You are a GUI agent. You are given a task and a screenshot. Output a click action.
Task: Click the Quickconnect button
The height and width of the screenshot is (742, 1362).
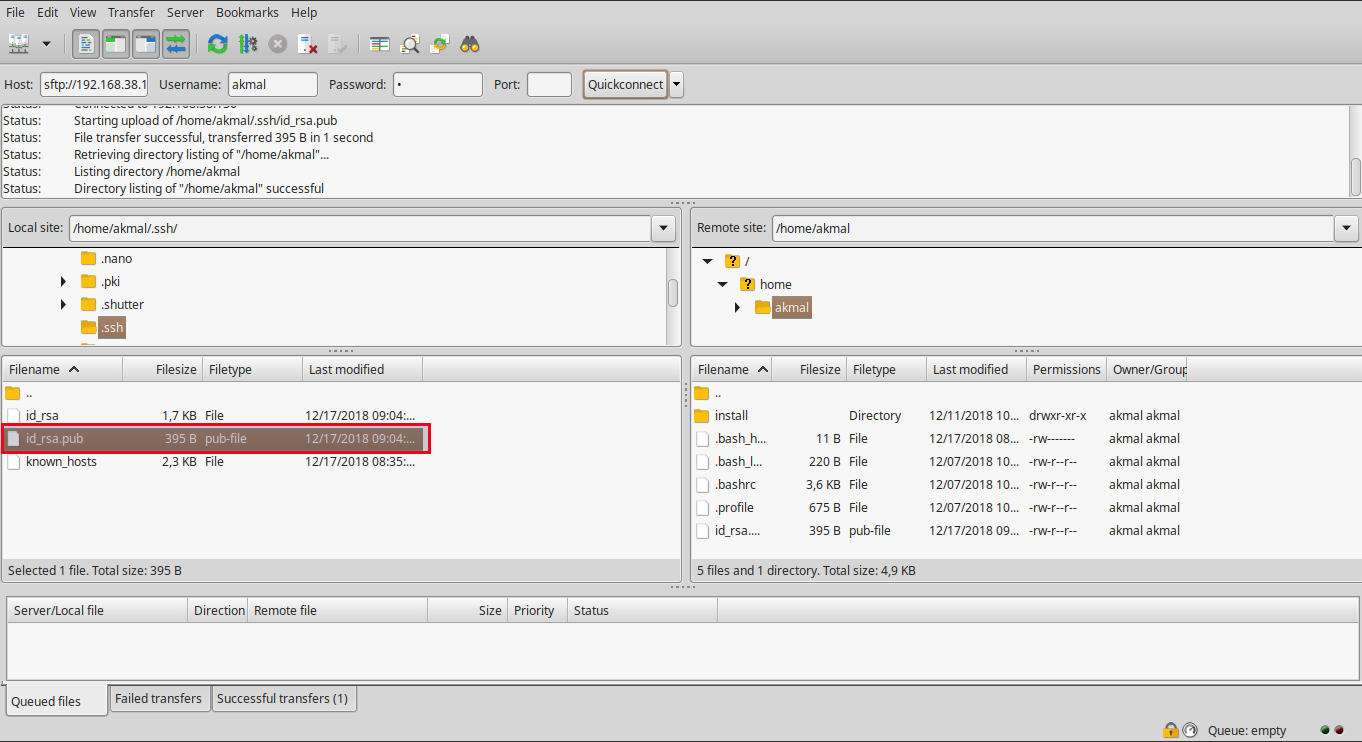point(626,85)
